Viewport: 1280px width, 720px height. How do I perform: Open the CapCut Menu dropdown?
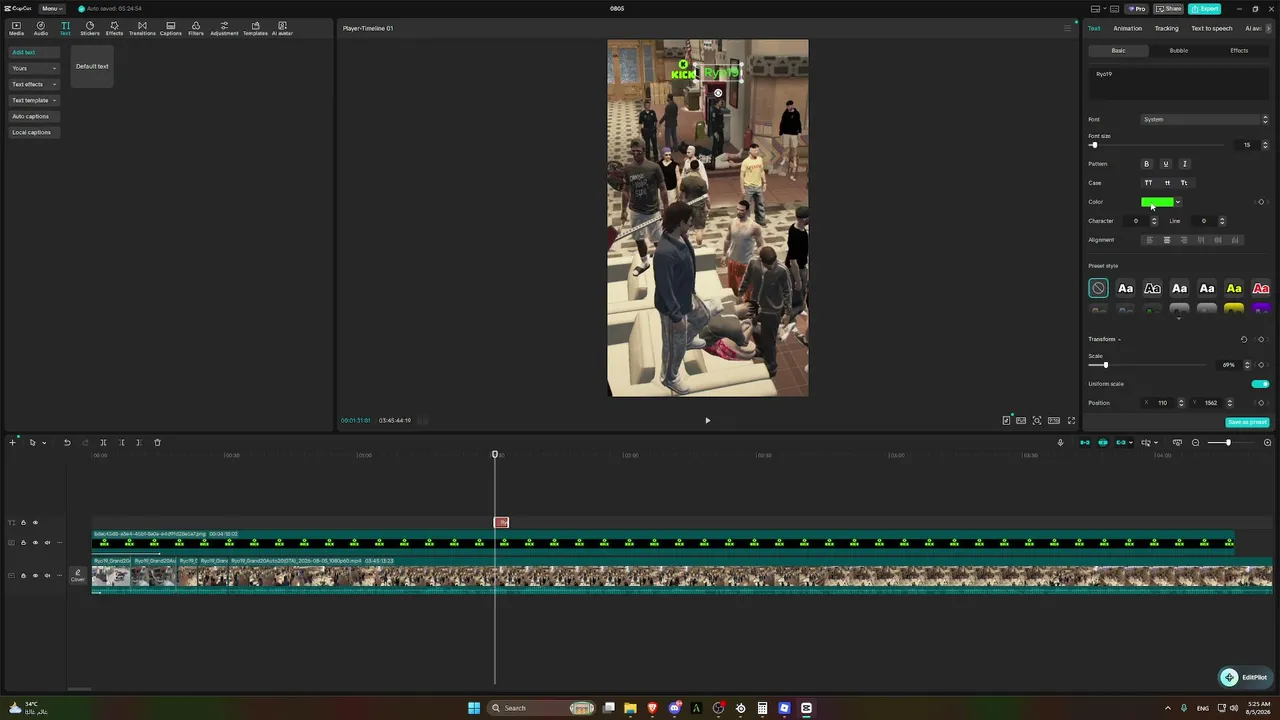pos(50,9)
